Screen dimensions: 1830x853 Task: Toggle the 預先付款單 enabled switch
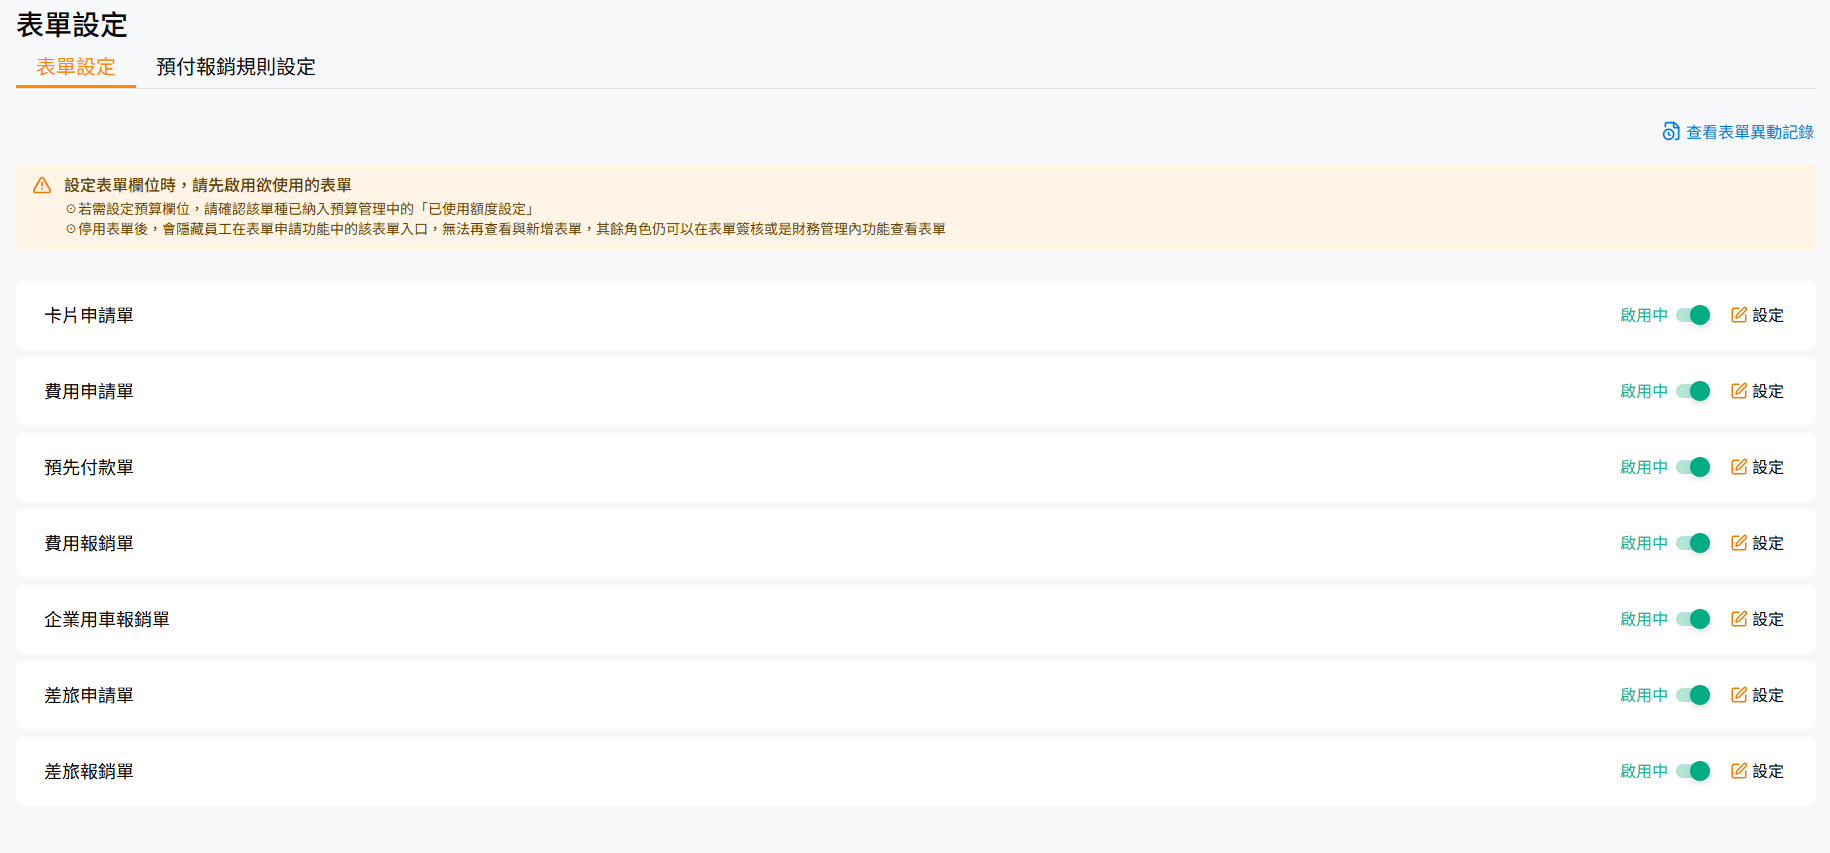[1693, 467]
